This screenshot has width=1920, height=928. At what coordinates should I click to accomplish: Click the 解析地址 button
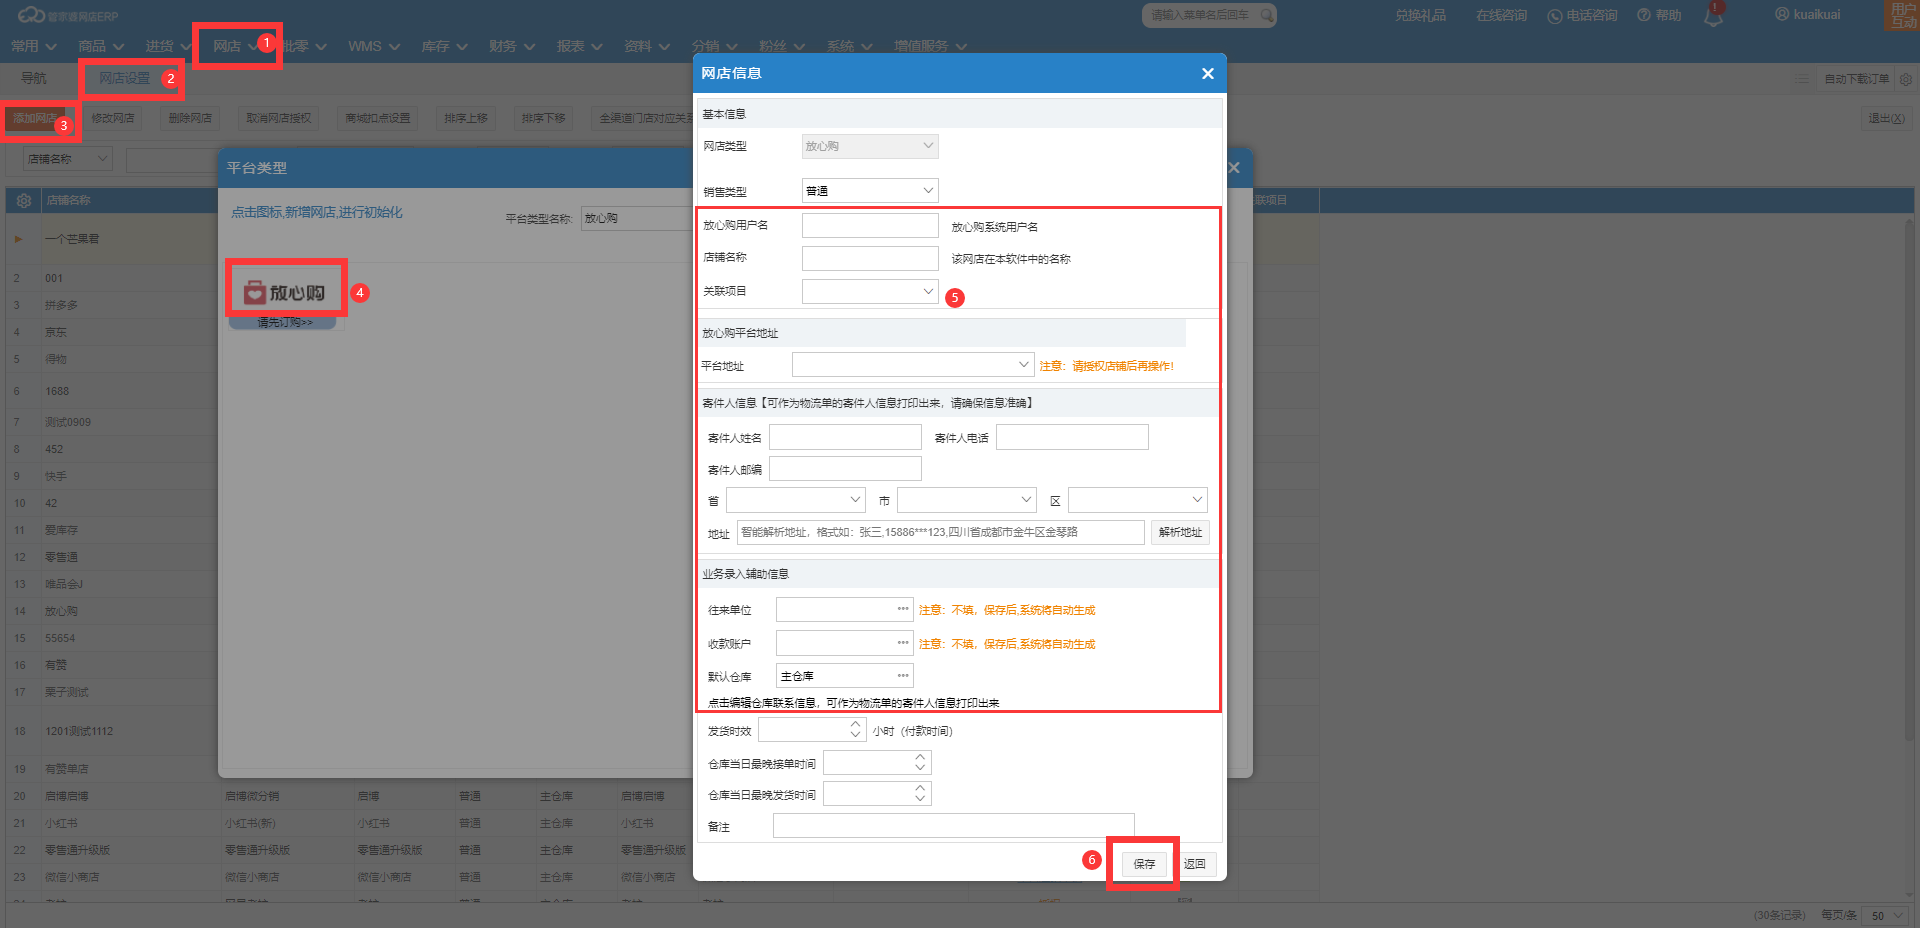[x=1180, y=532]
